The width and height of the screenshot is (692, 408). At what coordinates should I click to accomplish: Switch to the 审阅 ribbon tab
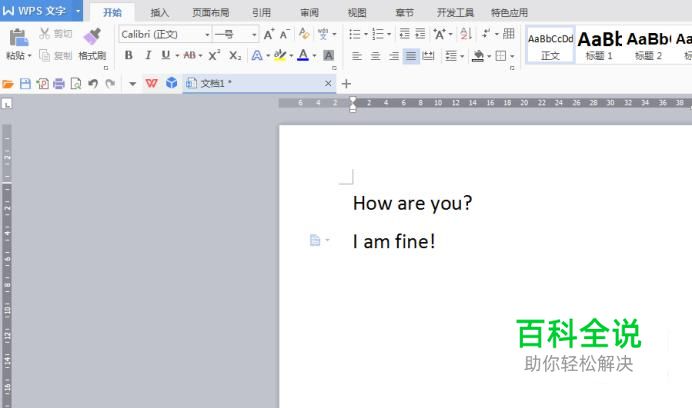309,12
